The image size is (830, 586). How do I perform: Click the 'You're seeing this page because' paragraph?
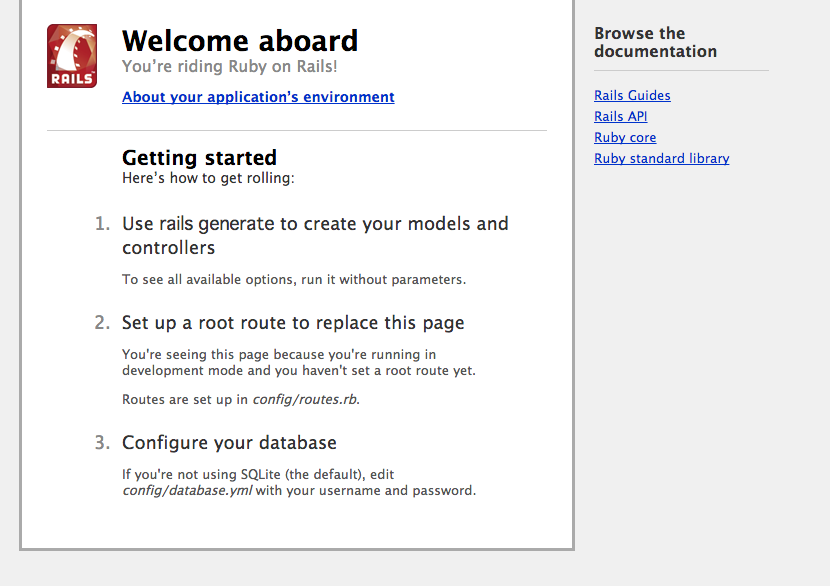(299, 363)
